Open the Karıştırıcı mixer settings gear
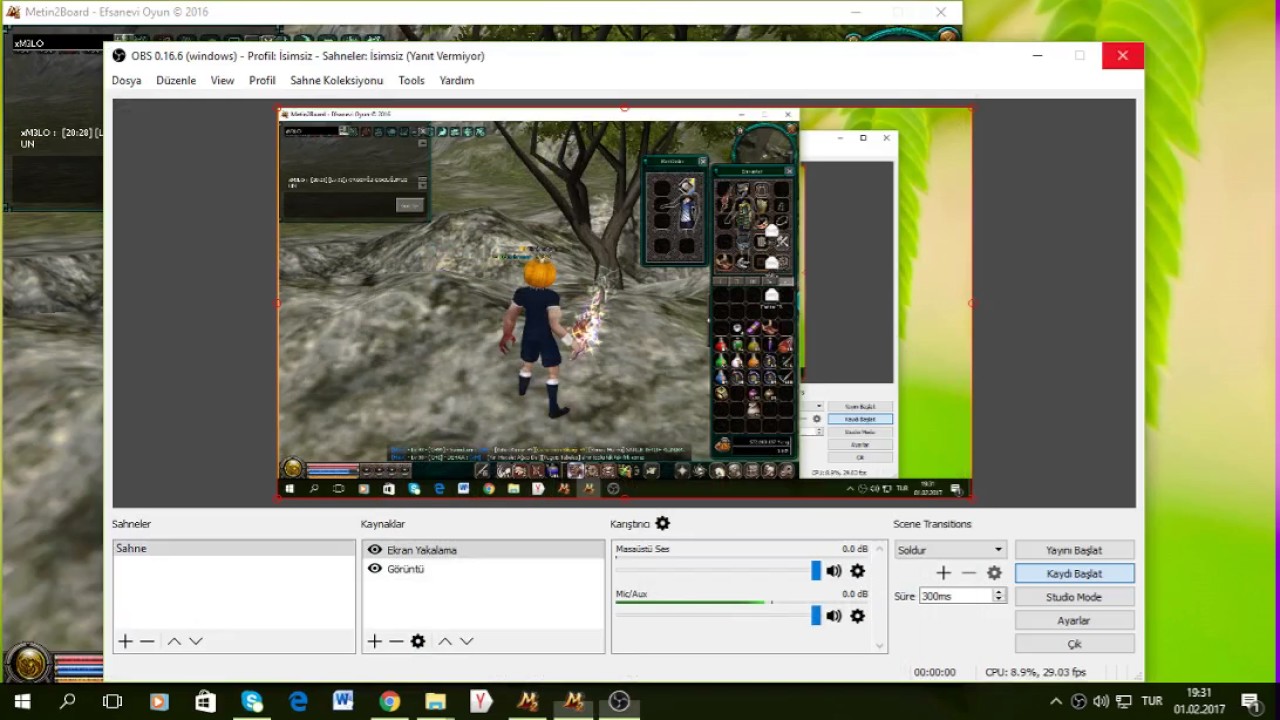 pyautogui.click(x=662, y=523)
